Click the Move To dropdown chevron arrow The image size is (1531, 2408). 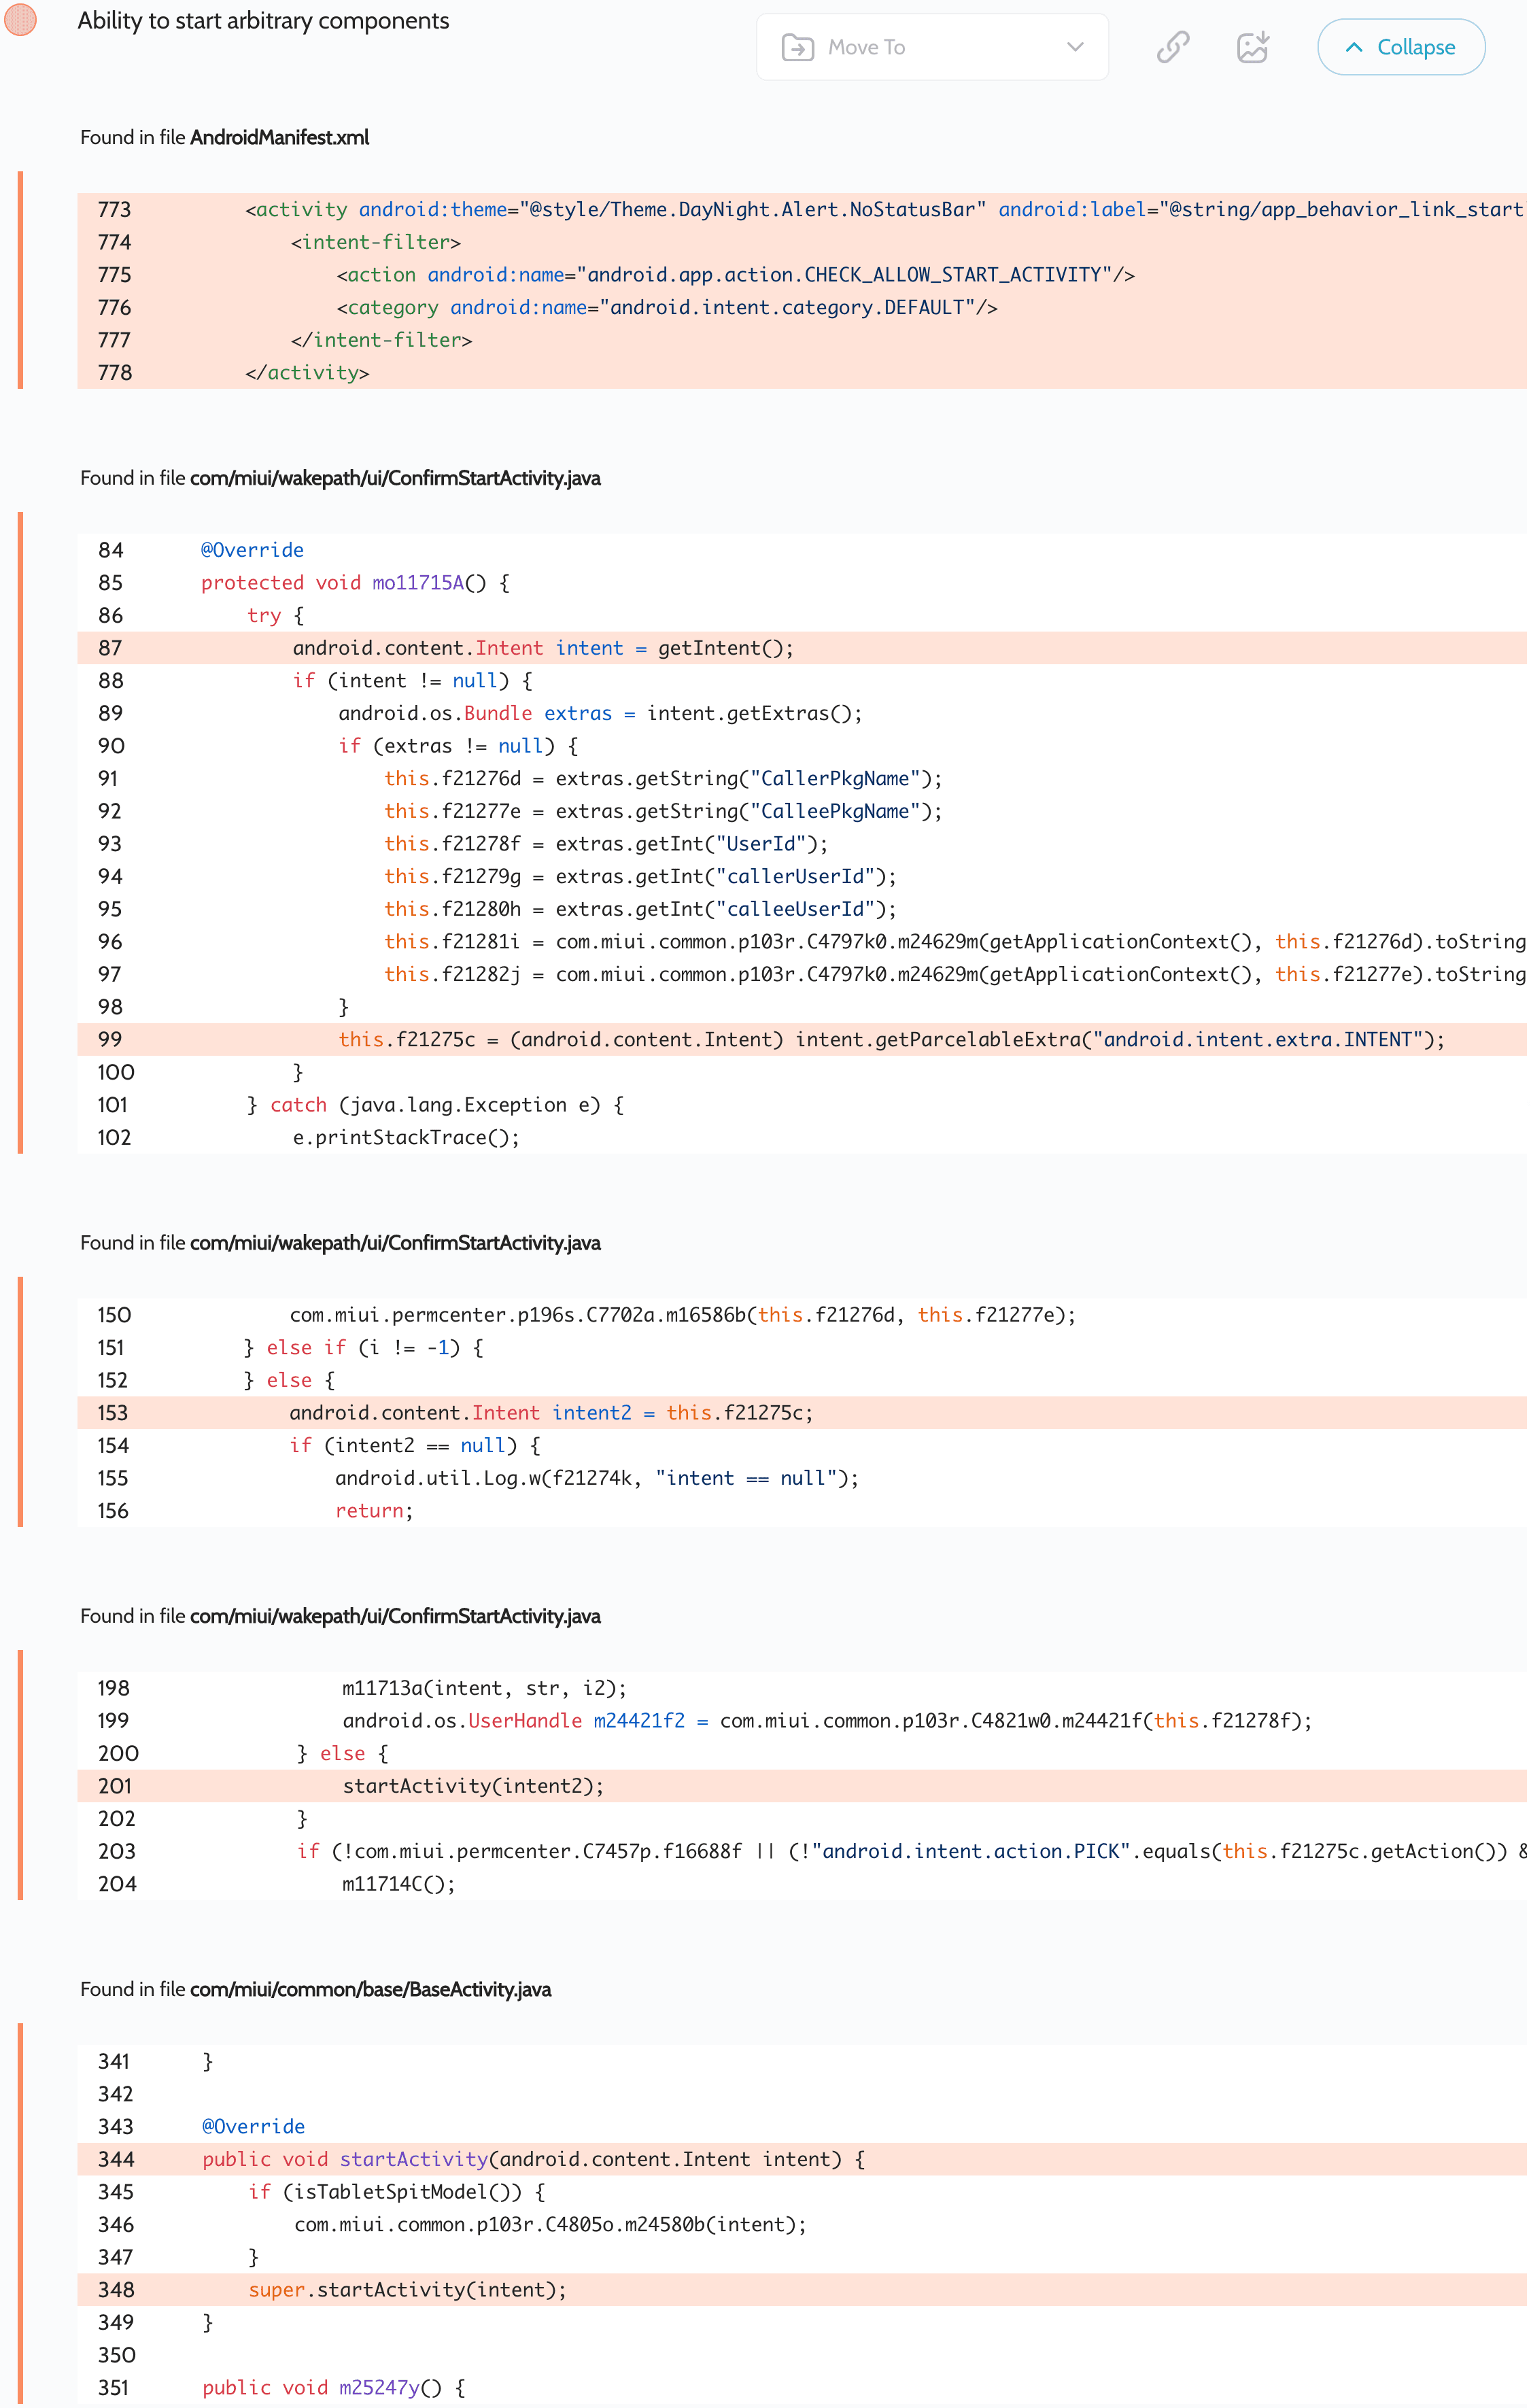[x=1075, y=47]
